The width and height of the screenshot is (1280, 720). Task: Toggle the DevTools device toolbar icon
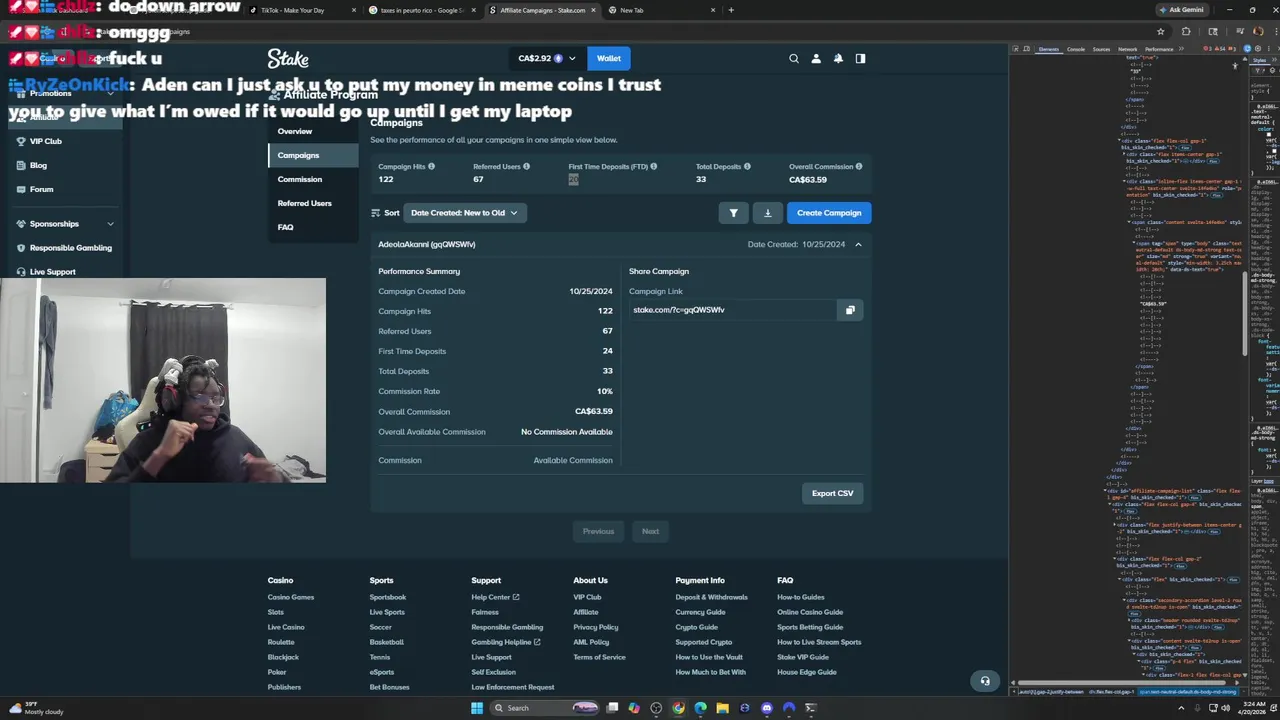pos(1027,49)
